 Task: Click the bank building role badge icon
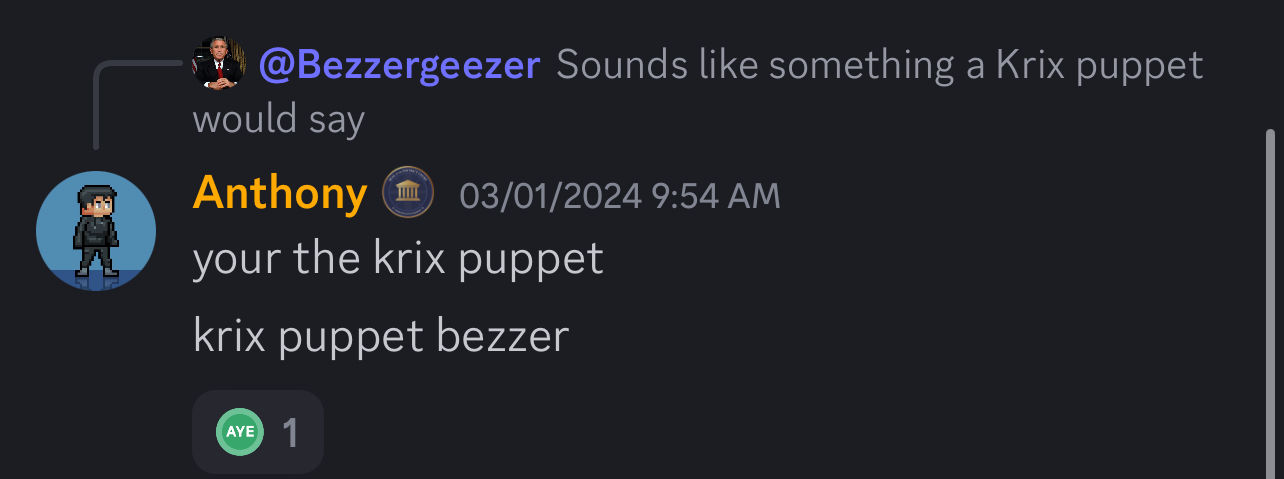click(x=409, y=192)
